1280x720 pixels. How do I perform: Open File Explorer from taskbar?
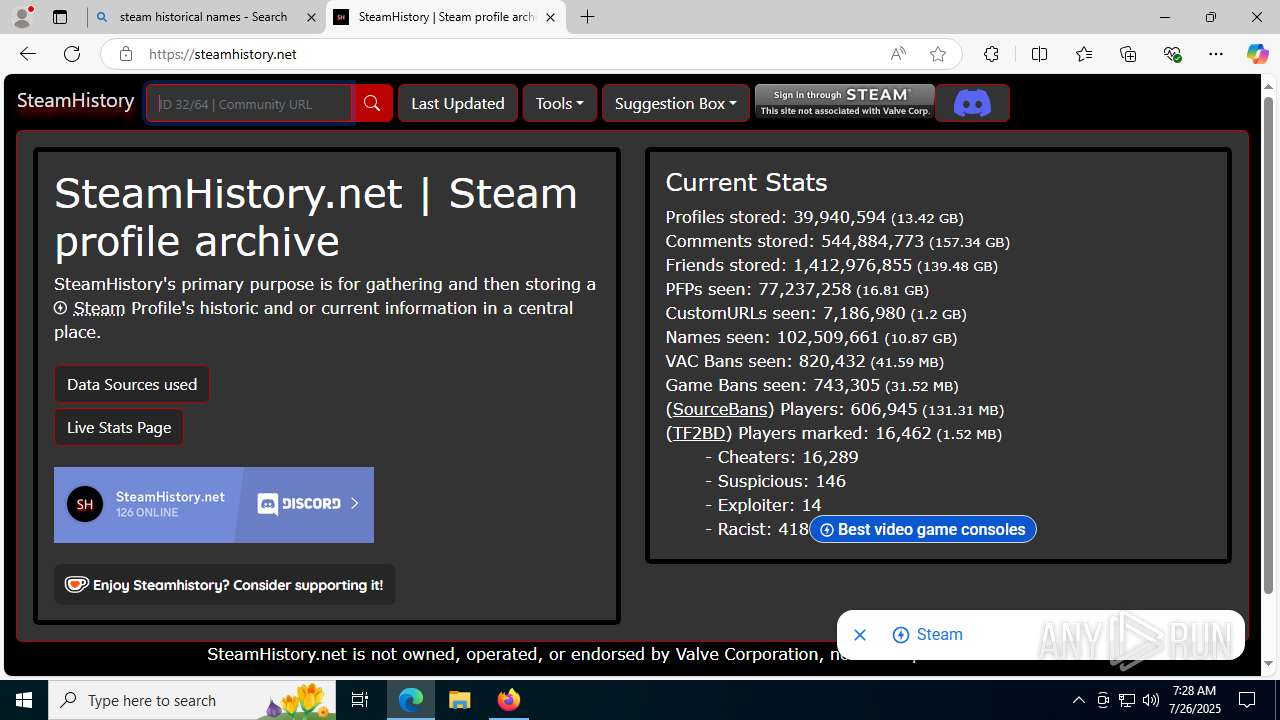pyautogui.click(x=459, y=700)
